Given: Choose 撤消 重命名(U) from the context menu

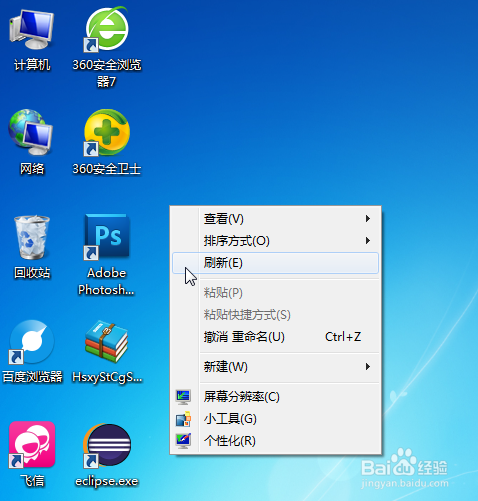Looking at the screenshot, I should coord(275,337).
